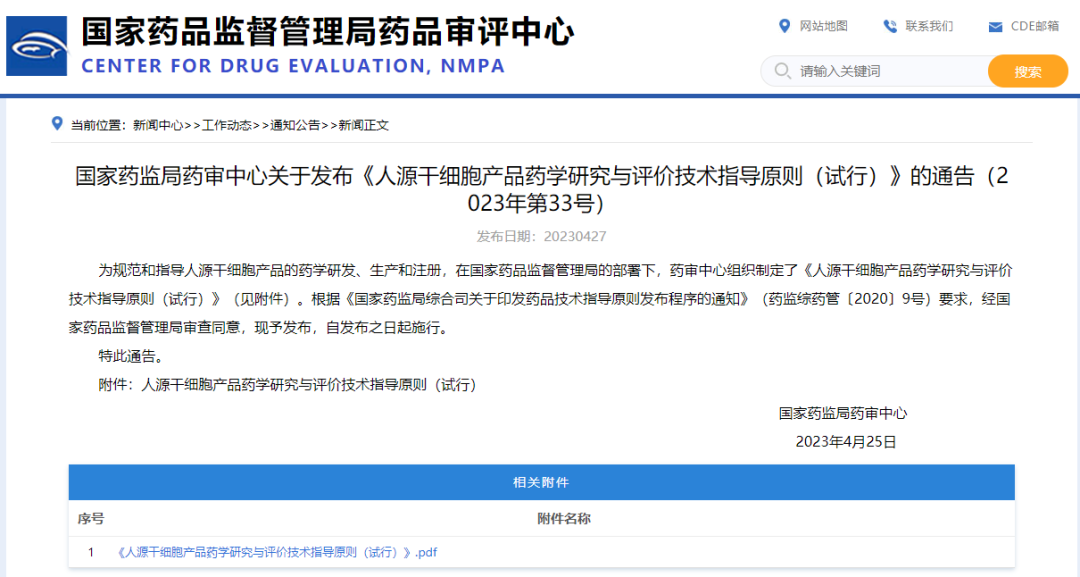Click the blue 相关附件 header bar

[x=540, y=483]
